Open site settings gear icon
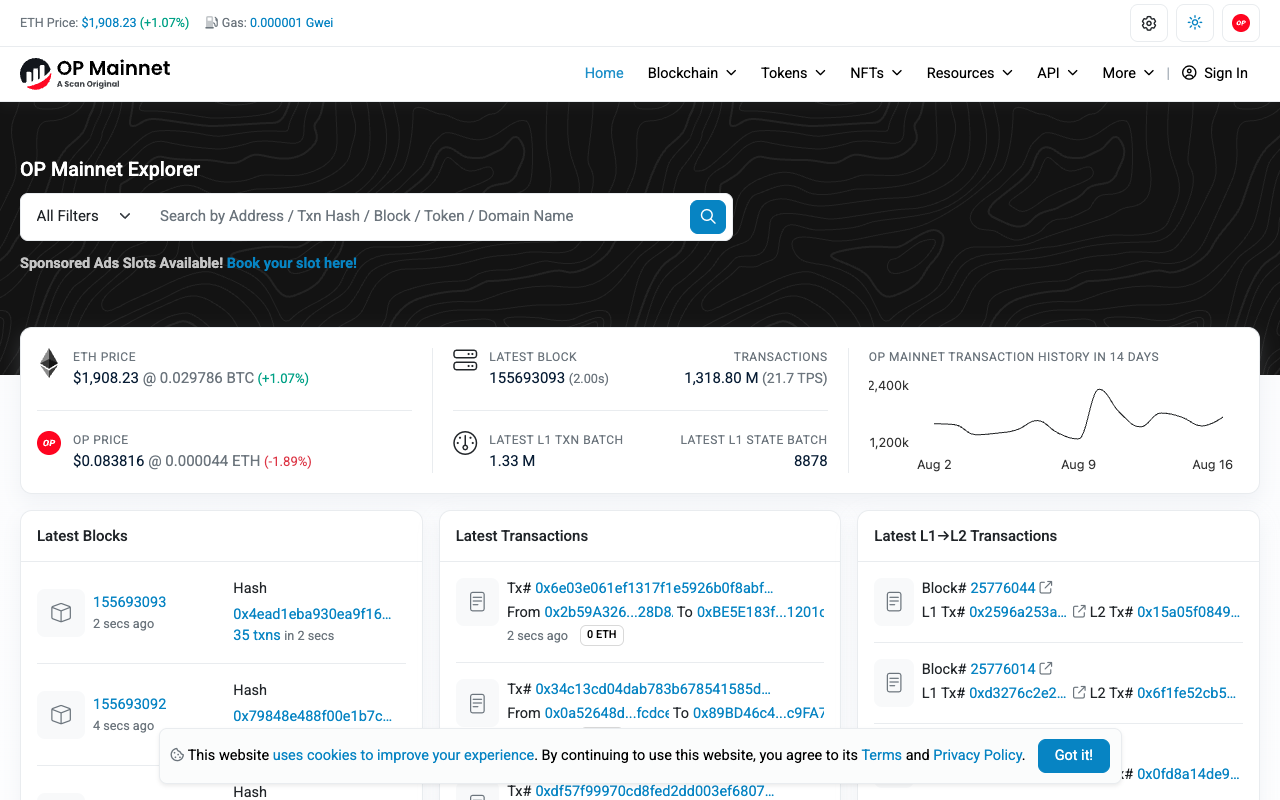The image size is (1280, 800). coord(1149,23)
